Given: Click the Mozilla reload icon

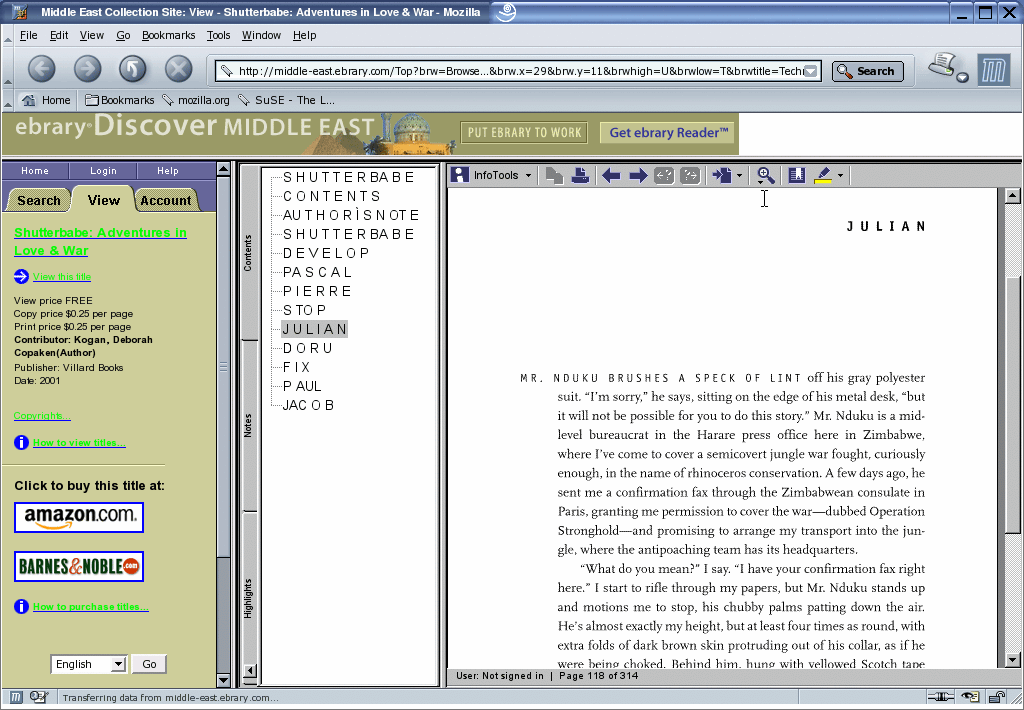Looking at the screenshot, I should tap(133, 68).
